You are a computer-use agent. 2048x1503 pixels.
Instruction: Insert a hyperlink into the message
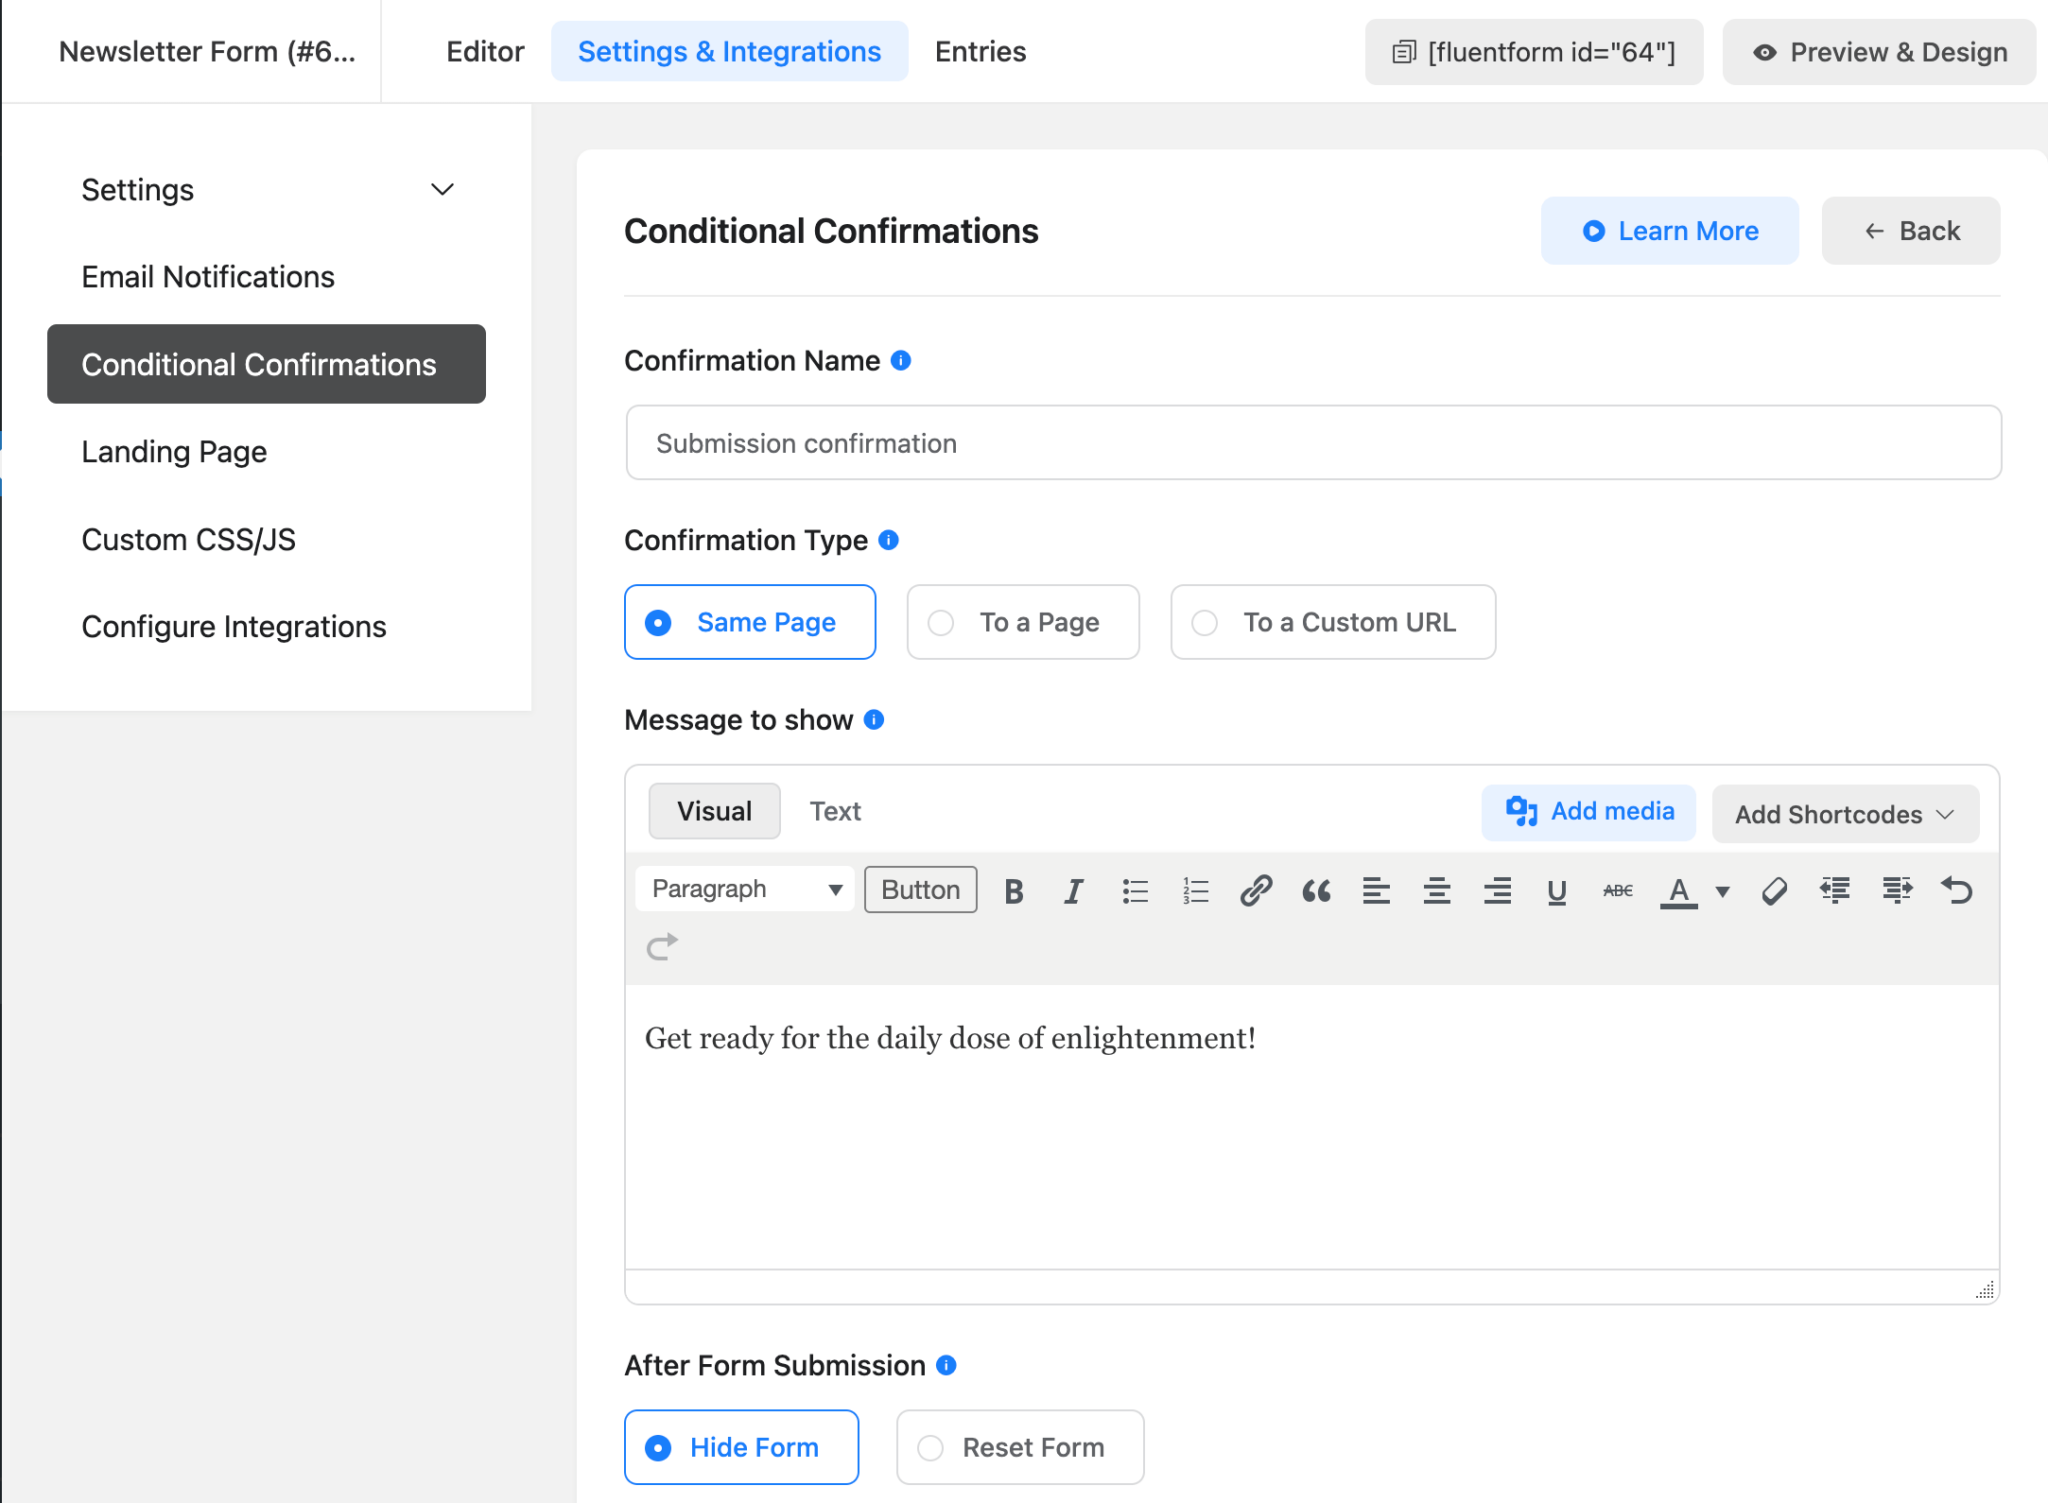pos(1255,889)
